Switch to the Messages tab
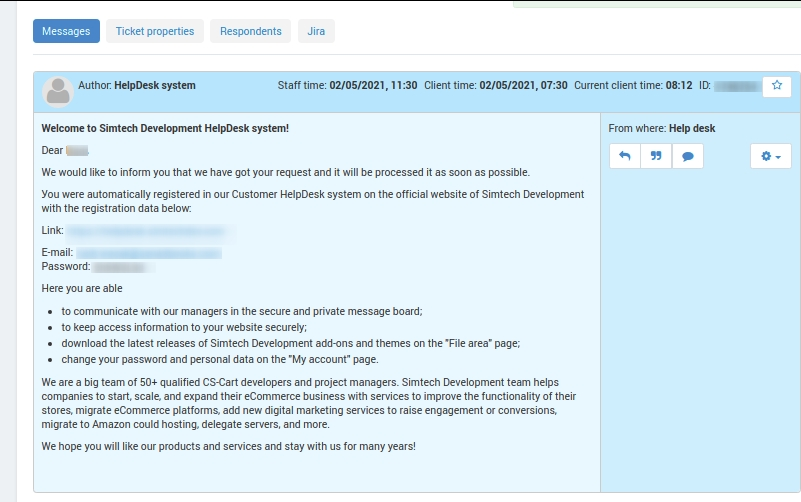The image size is (801, 502). (x=66, y=31)
